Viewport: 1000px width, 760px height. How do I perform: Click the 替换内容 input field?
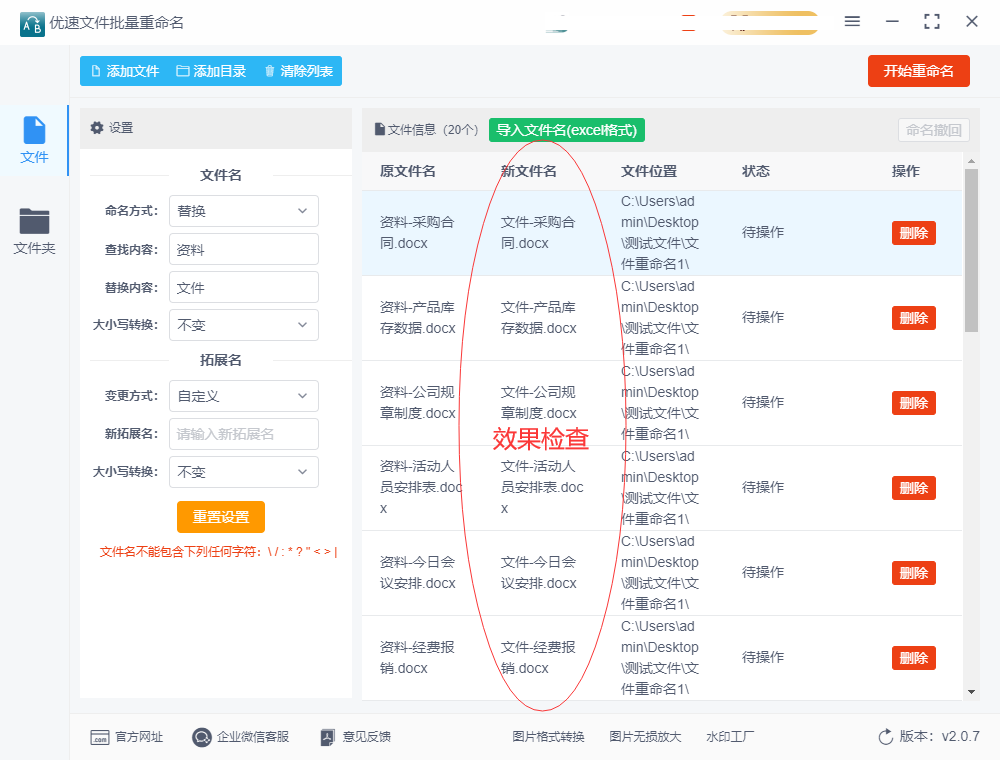pos(244,288)
